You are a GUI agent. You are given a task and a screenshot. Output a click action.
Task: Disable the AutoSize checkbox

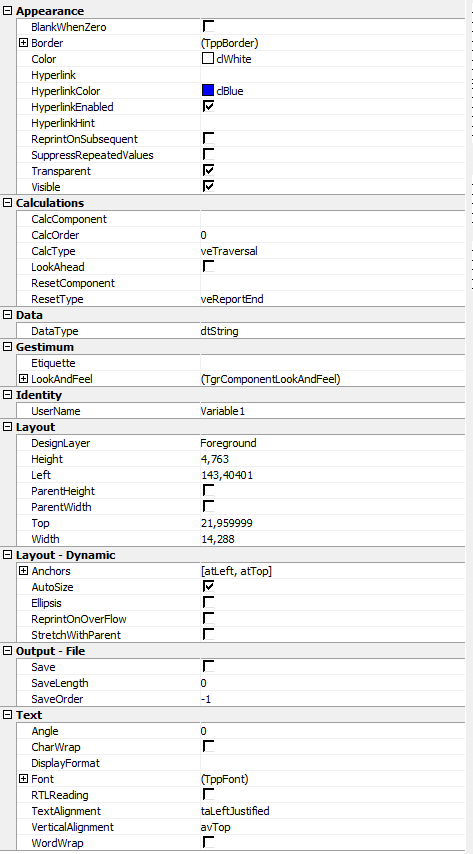click(208, 586)
